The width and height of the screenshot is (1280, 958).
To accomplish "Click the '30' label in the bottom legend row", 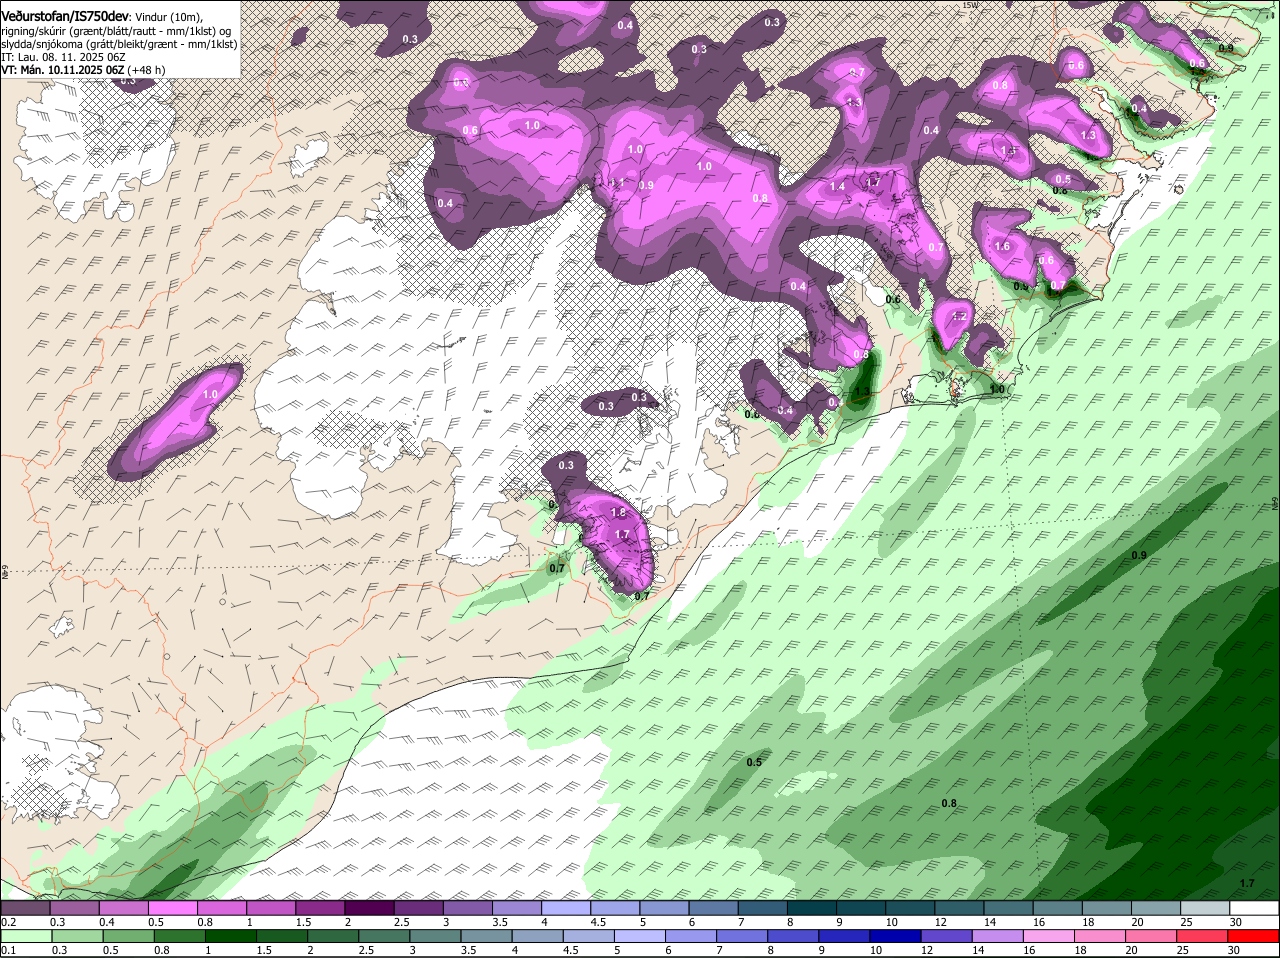I will [1234, 950].
